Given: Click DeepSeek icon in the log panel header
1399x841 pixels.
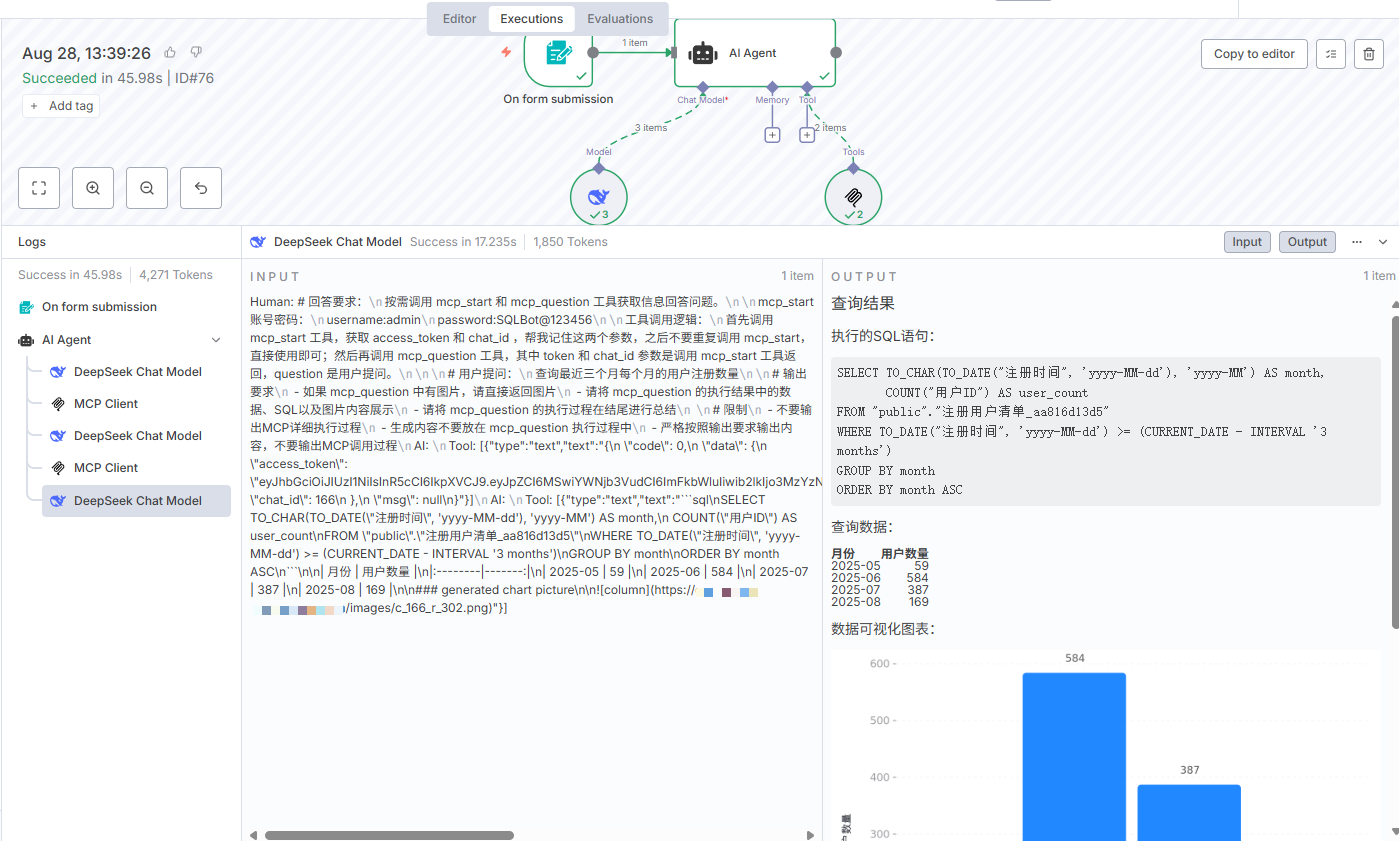Looking at the screenshot, I should pyautogui.click(x=258, y=242).
